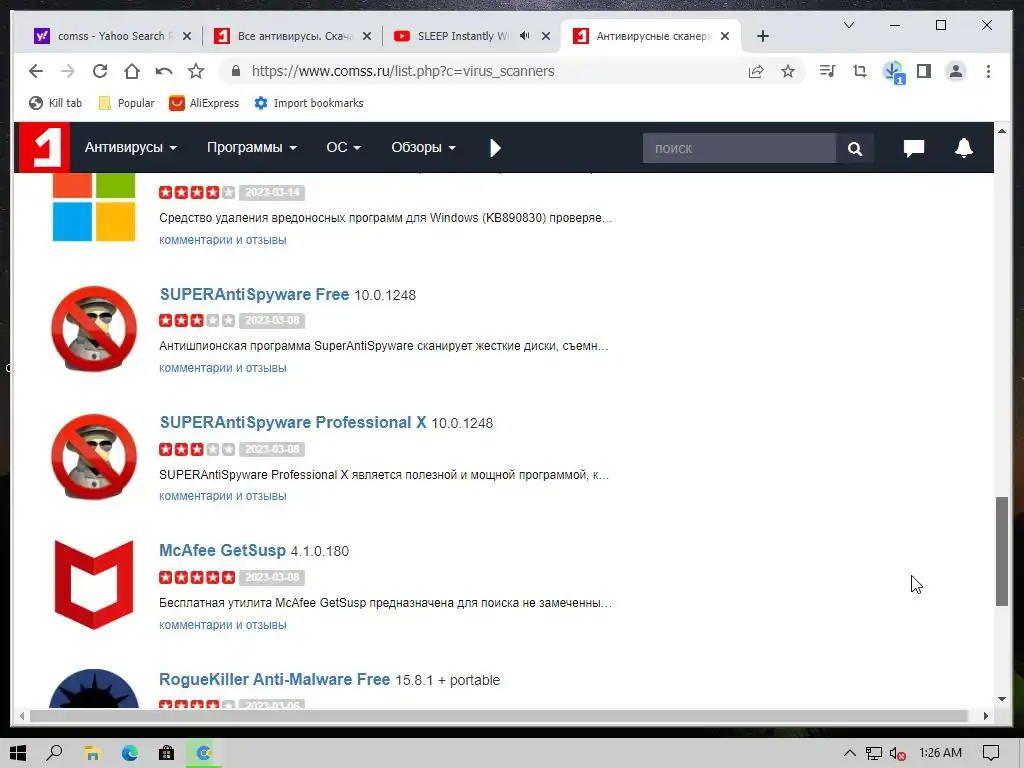The image size is (1024, 768).
Task: Click the vertical page scrollbar thumb
Action: tap(1002, 551)
